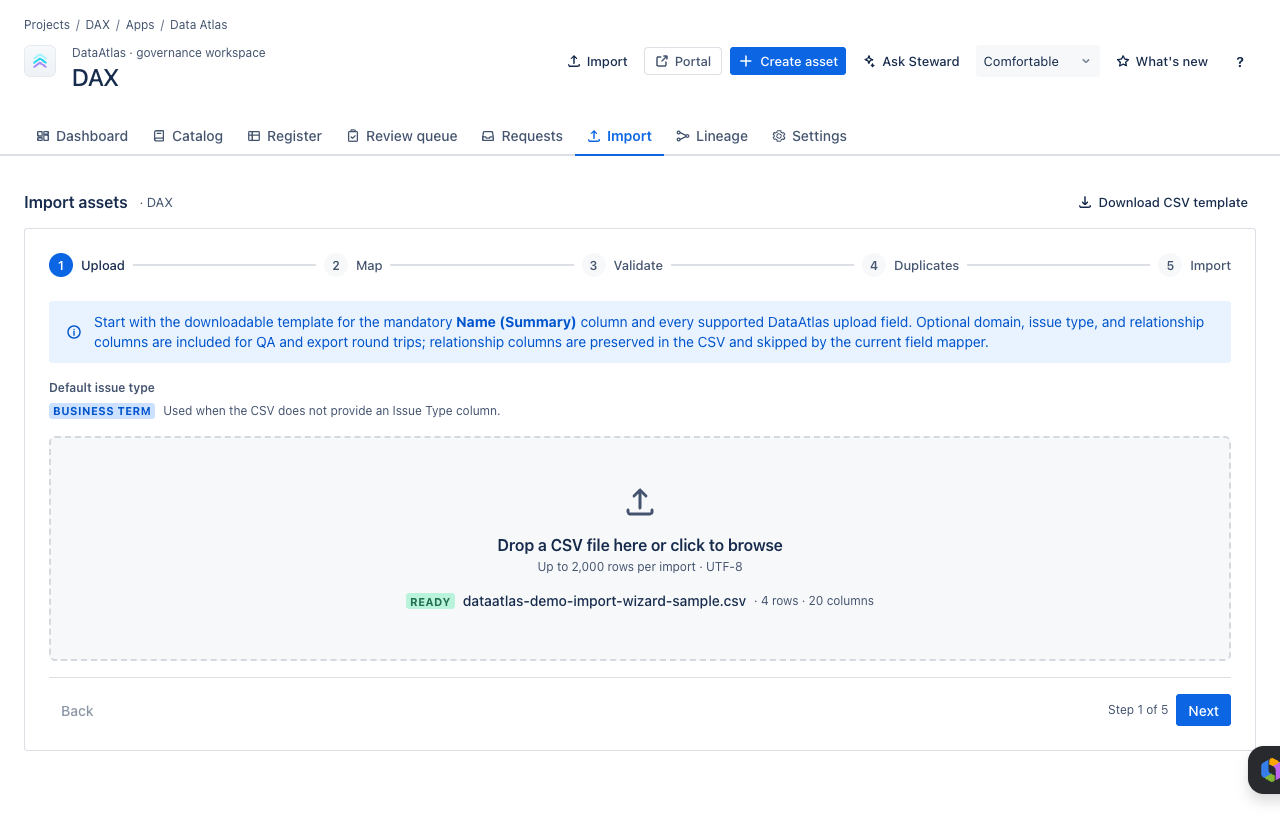Click 'Up to 2,000 rows per import' text

[x=616, y=567]
